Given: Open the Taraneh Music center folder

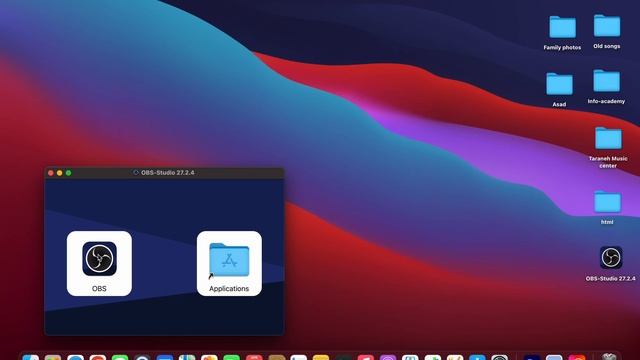Looking at the screenshot, I should (608, 138).
